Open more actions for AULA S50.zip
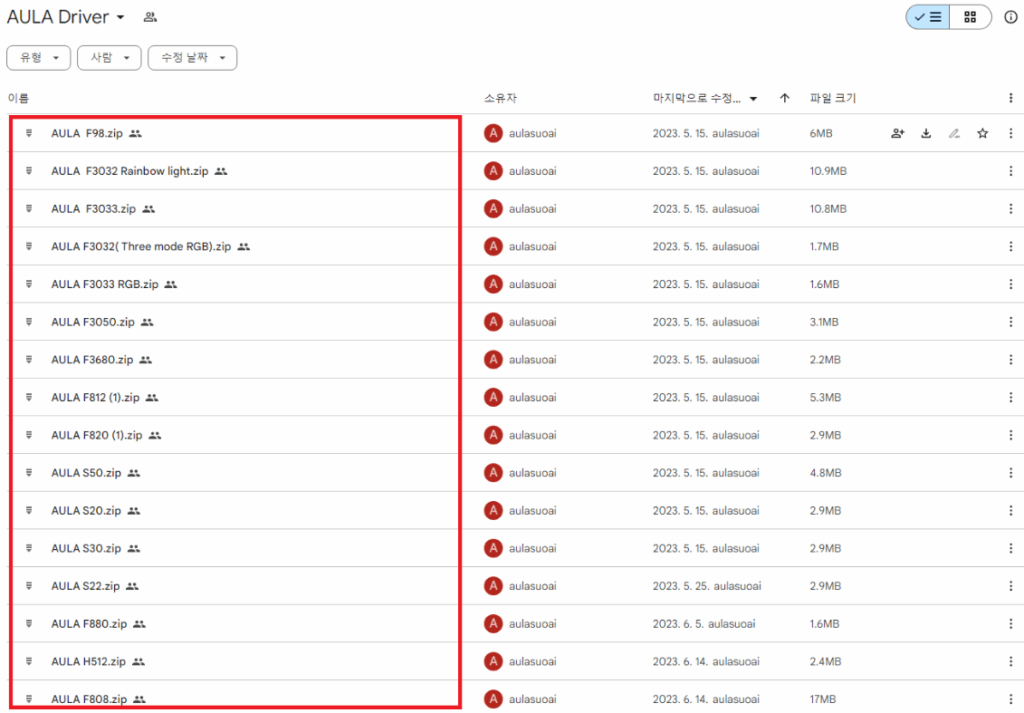The width and height of the screenshot is (1024, 713). tap(1010, 473)
